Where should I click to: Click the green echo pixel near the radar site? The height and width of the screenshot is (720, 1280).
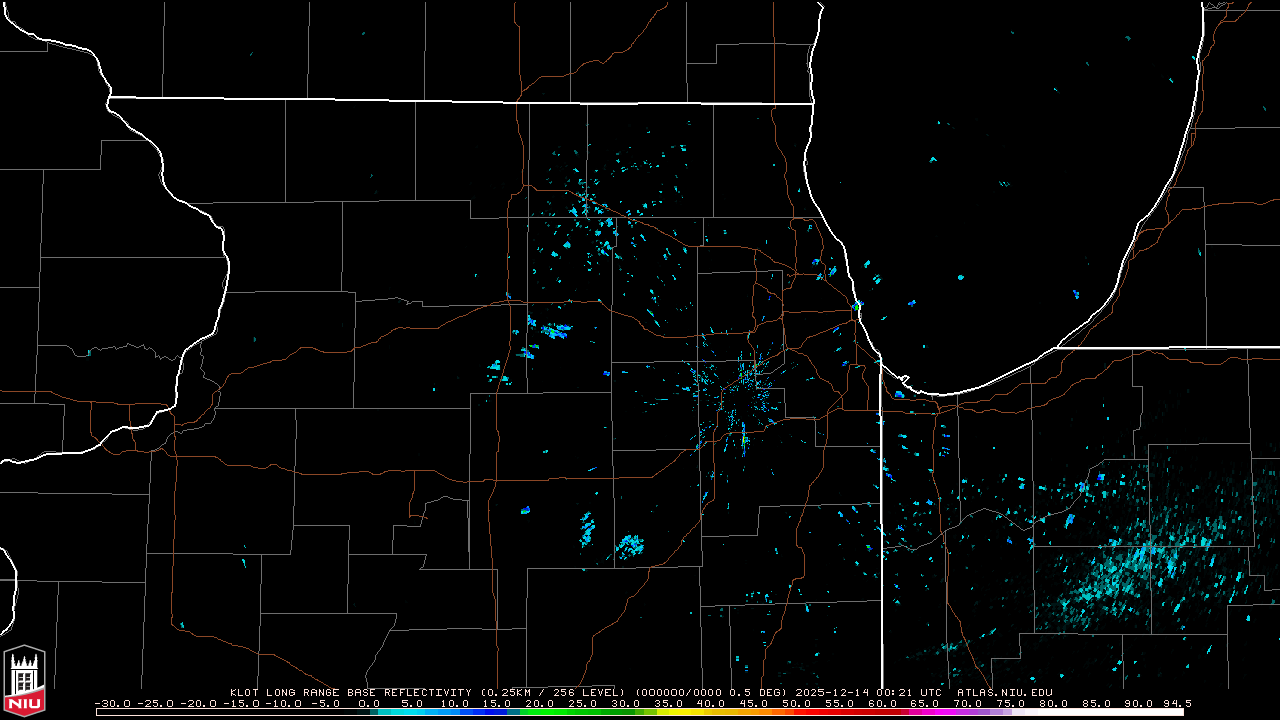[745, 438]
